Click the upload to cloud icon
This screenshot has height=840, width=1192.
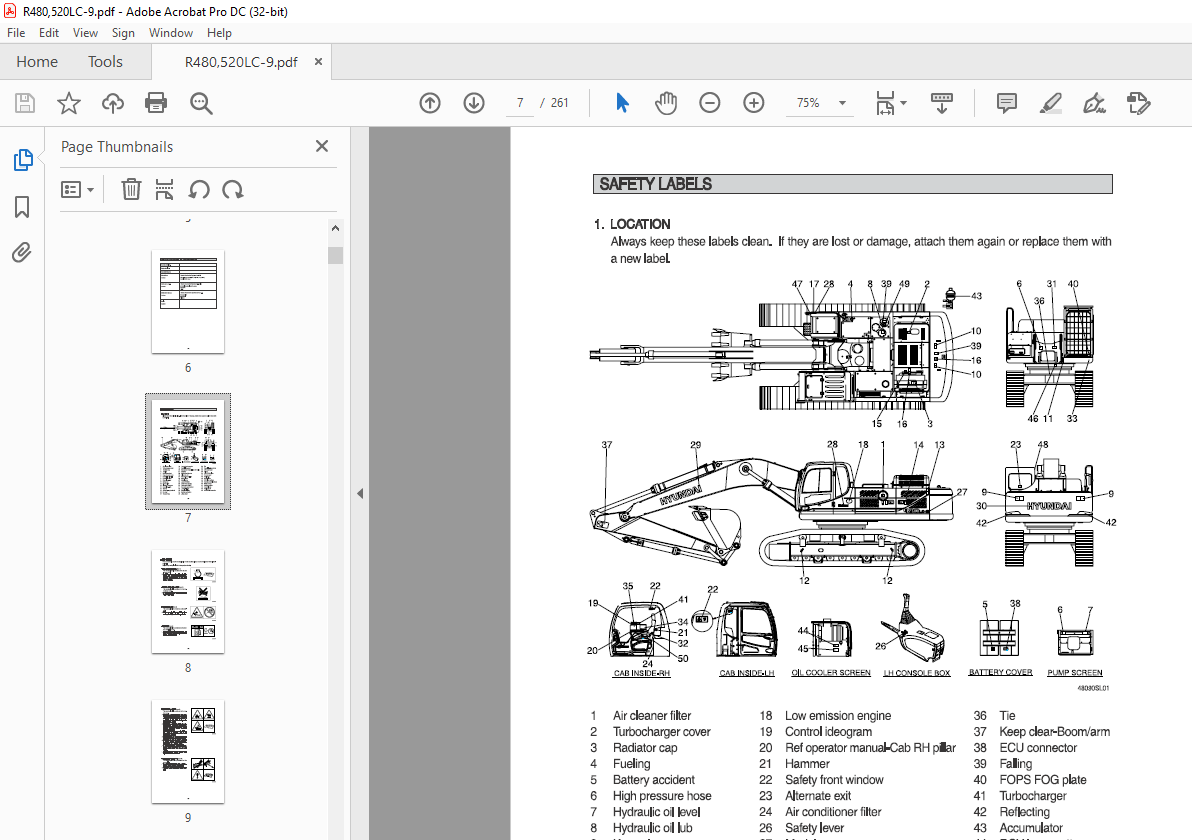(x=113, y=103)
